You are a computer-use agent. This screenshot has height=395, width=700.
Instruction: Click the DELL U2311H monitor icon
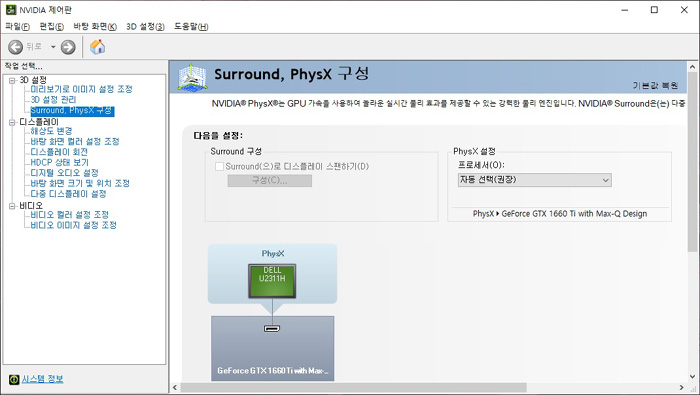(x=272, y=281)
